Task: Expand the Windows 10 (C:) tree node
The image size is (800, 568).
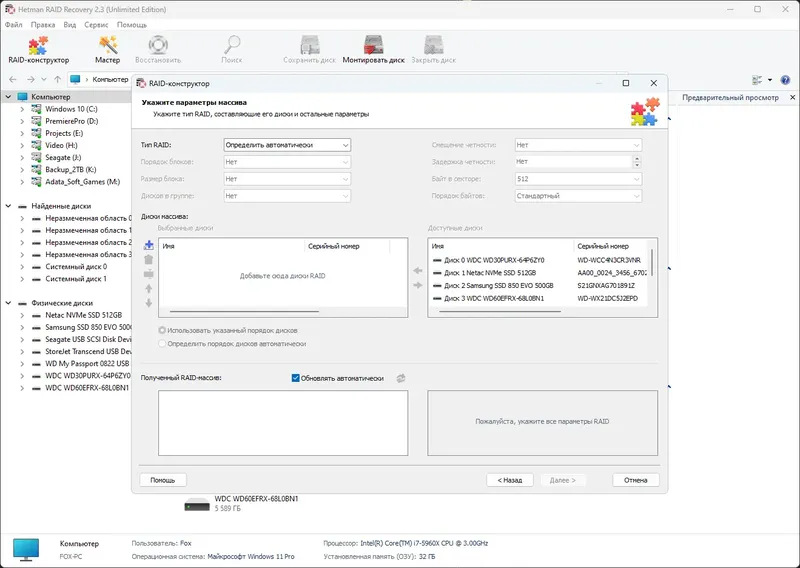Action: pos(22,109)
